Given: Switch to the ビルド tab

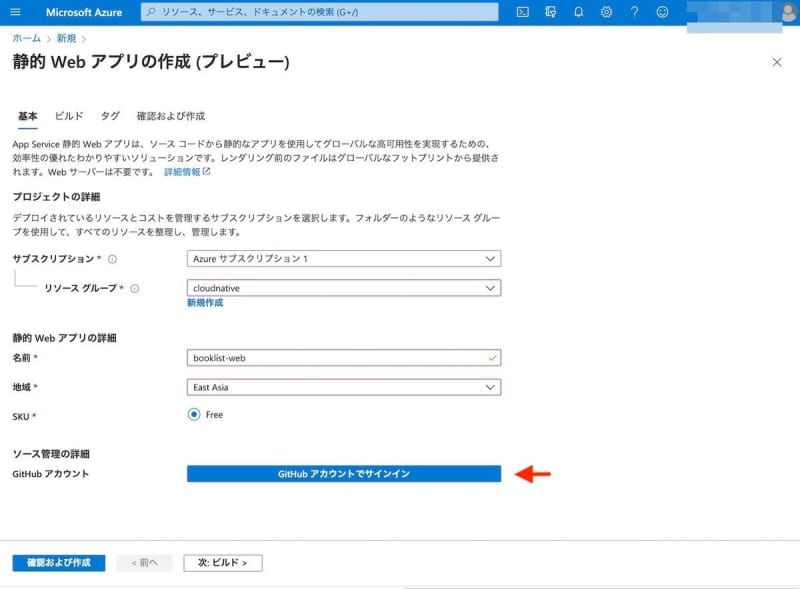Looking at the screenshot, I should [69, 116].
